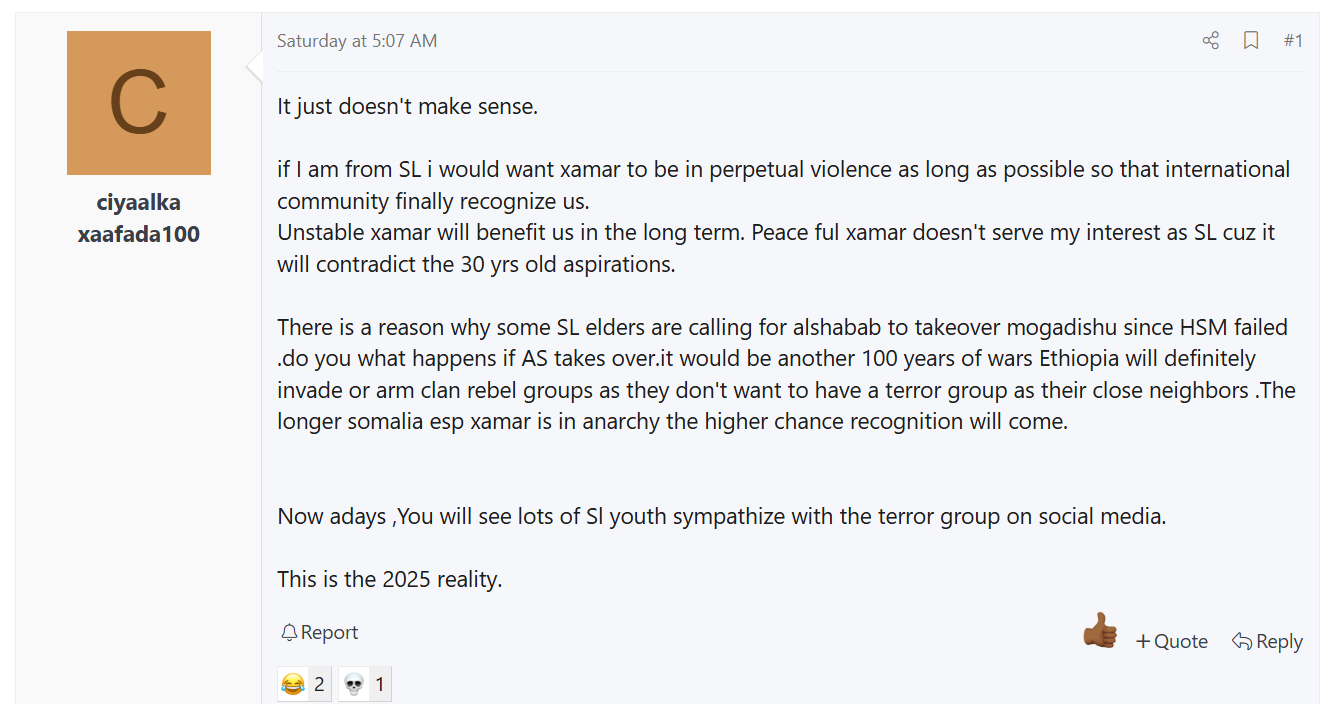This screenshot has width=1326, height=704.
Task: Open the Saturday at 5:07 AM timestamp link
Action: (x=357, y=40)
